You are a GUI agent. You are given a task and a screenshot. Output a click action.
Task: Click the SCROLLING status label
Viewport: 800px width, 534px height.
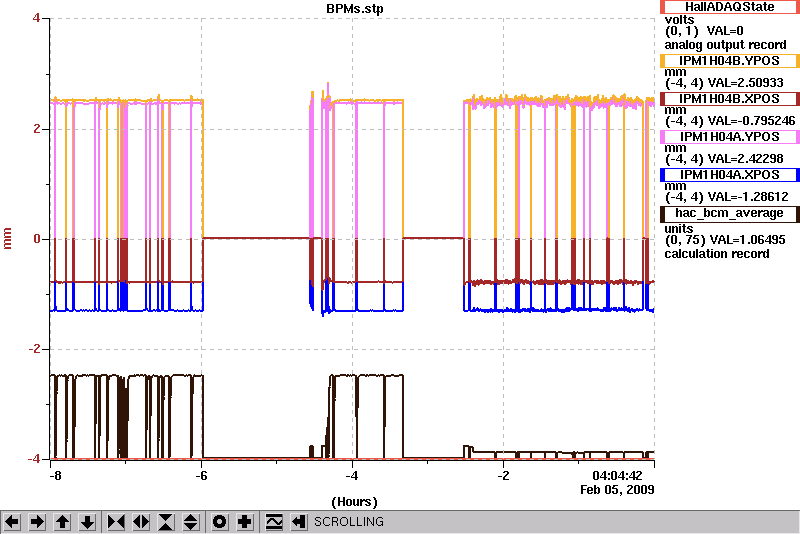[348, 522]
